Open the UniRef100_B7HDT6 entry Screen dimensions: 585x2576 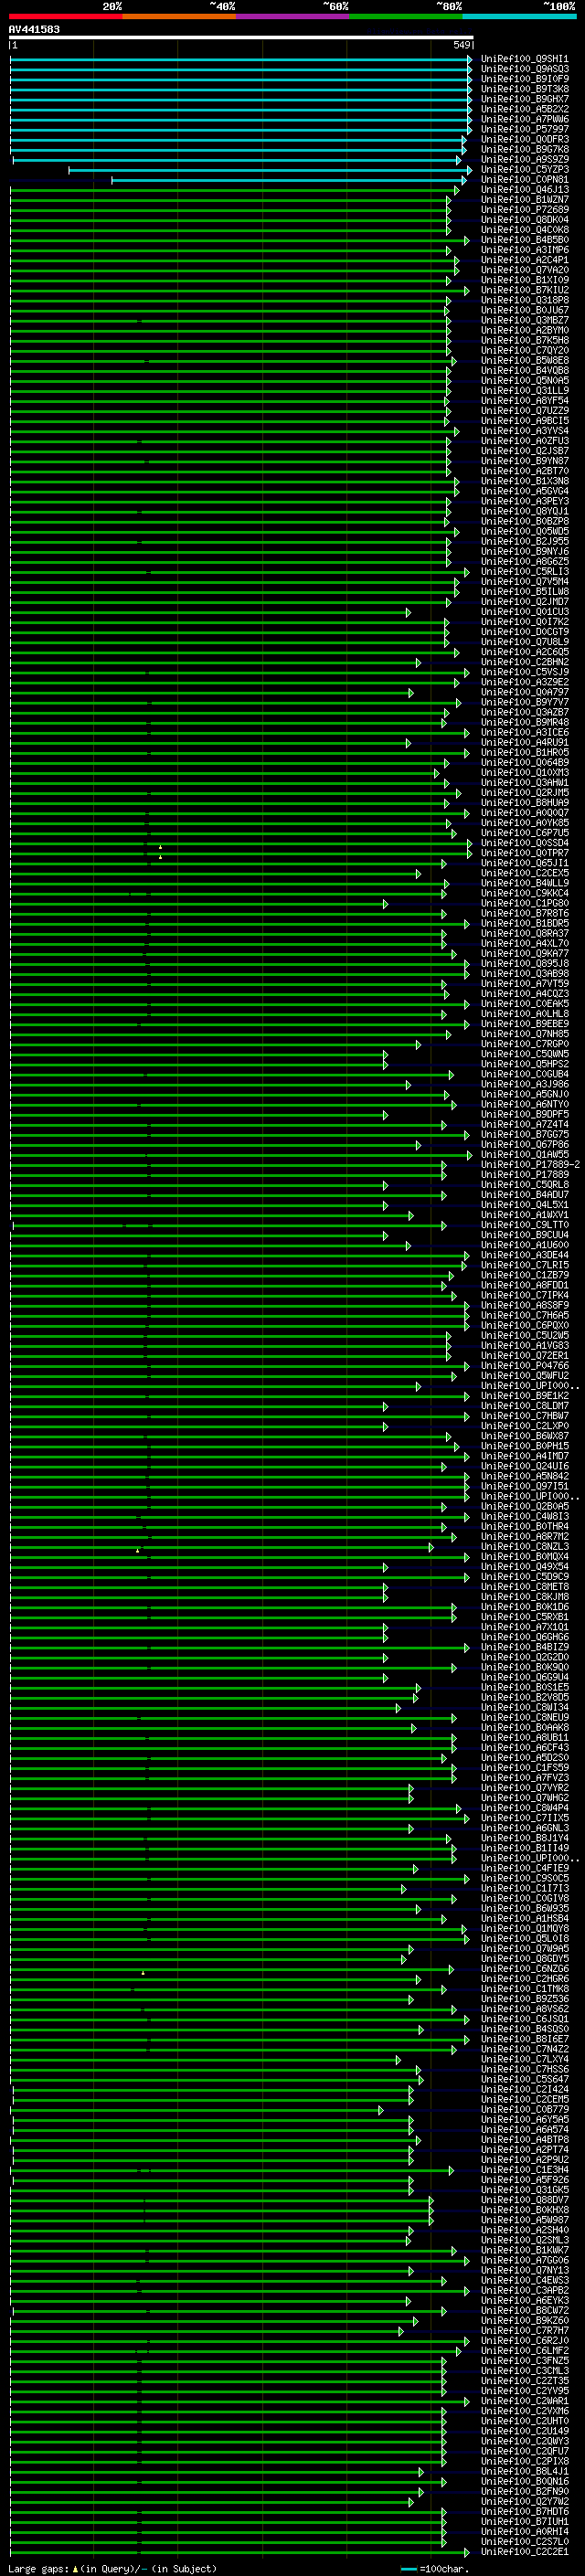point(524,2511)
